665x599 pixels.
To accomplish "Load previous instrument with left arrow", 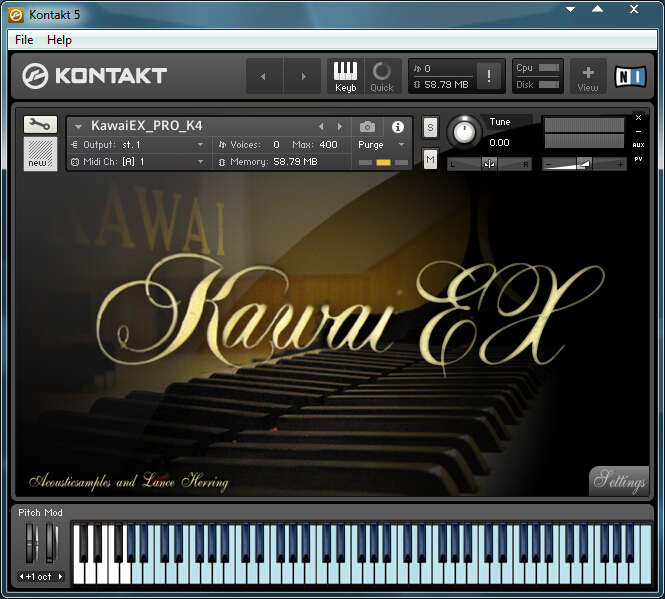I will (321, 126).
